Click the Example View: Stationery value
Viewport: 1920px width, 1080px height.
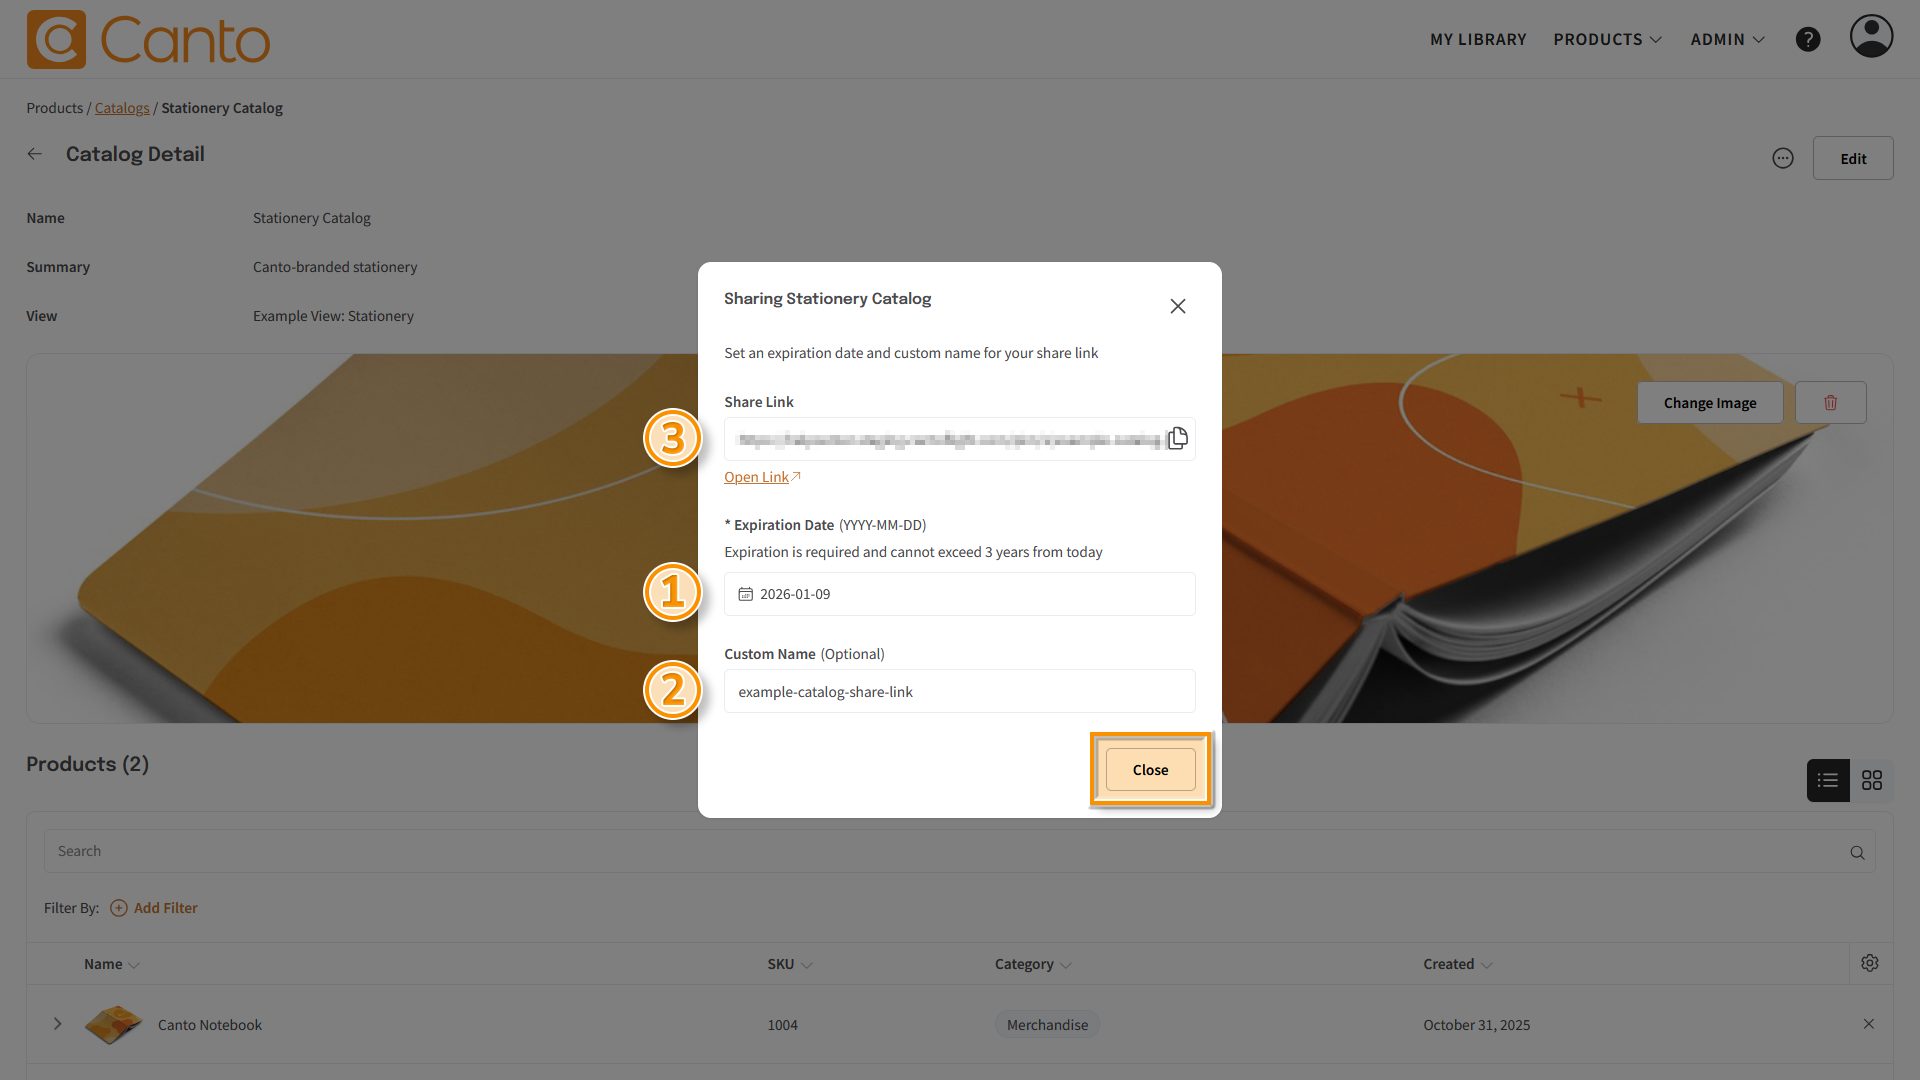pos(333,316)
